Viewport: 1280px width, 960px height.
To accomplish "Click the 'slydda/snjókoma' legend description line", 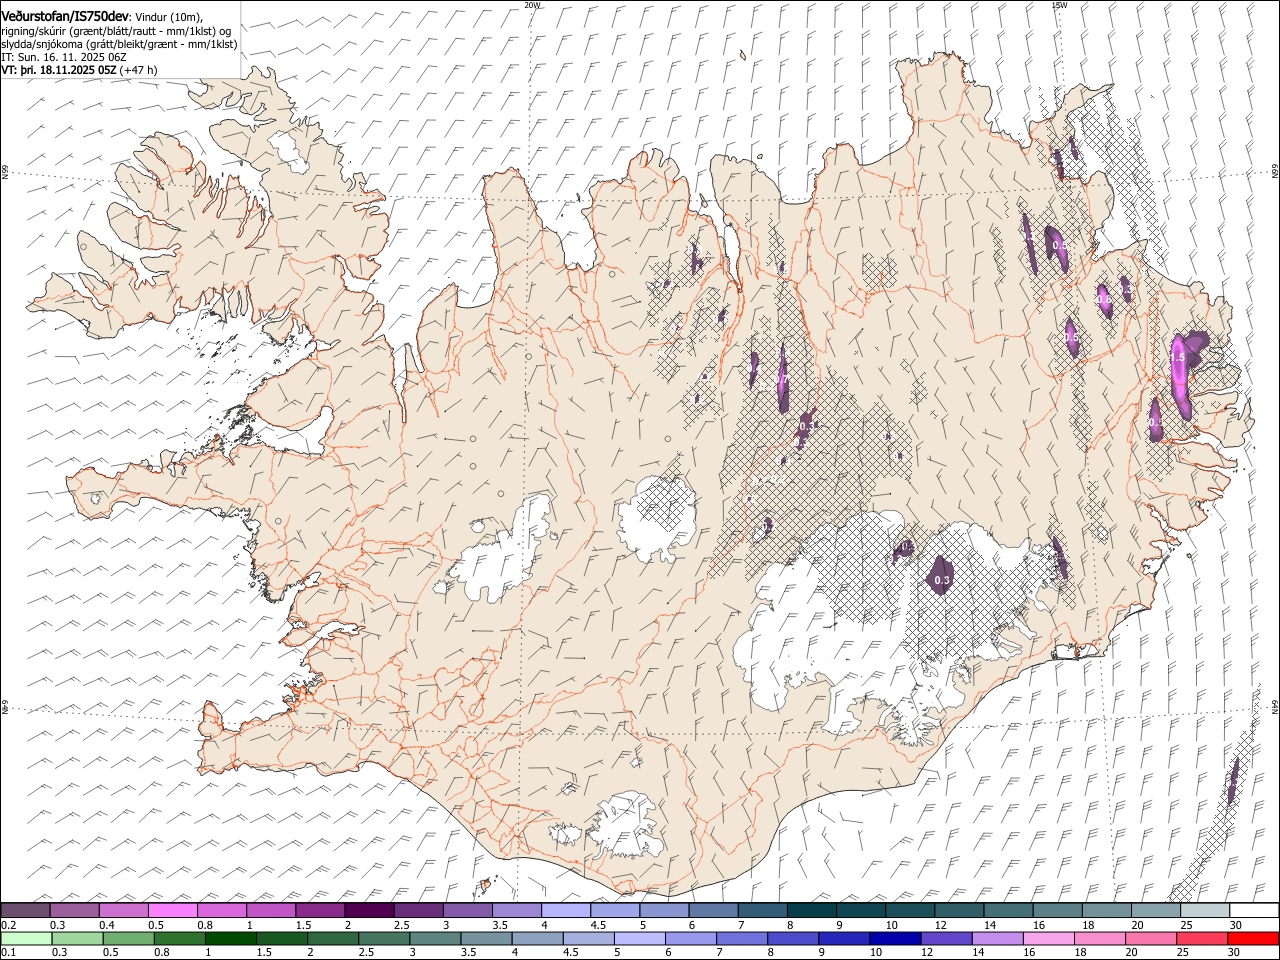I will pos(119,44).
